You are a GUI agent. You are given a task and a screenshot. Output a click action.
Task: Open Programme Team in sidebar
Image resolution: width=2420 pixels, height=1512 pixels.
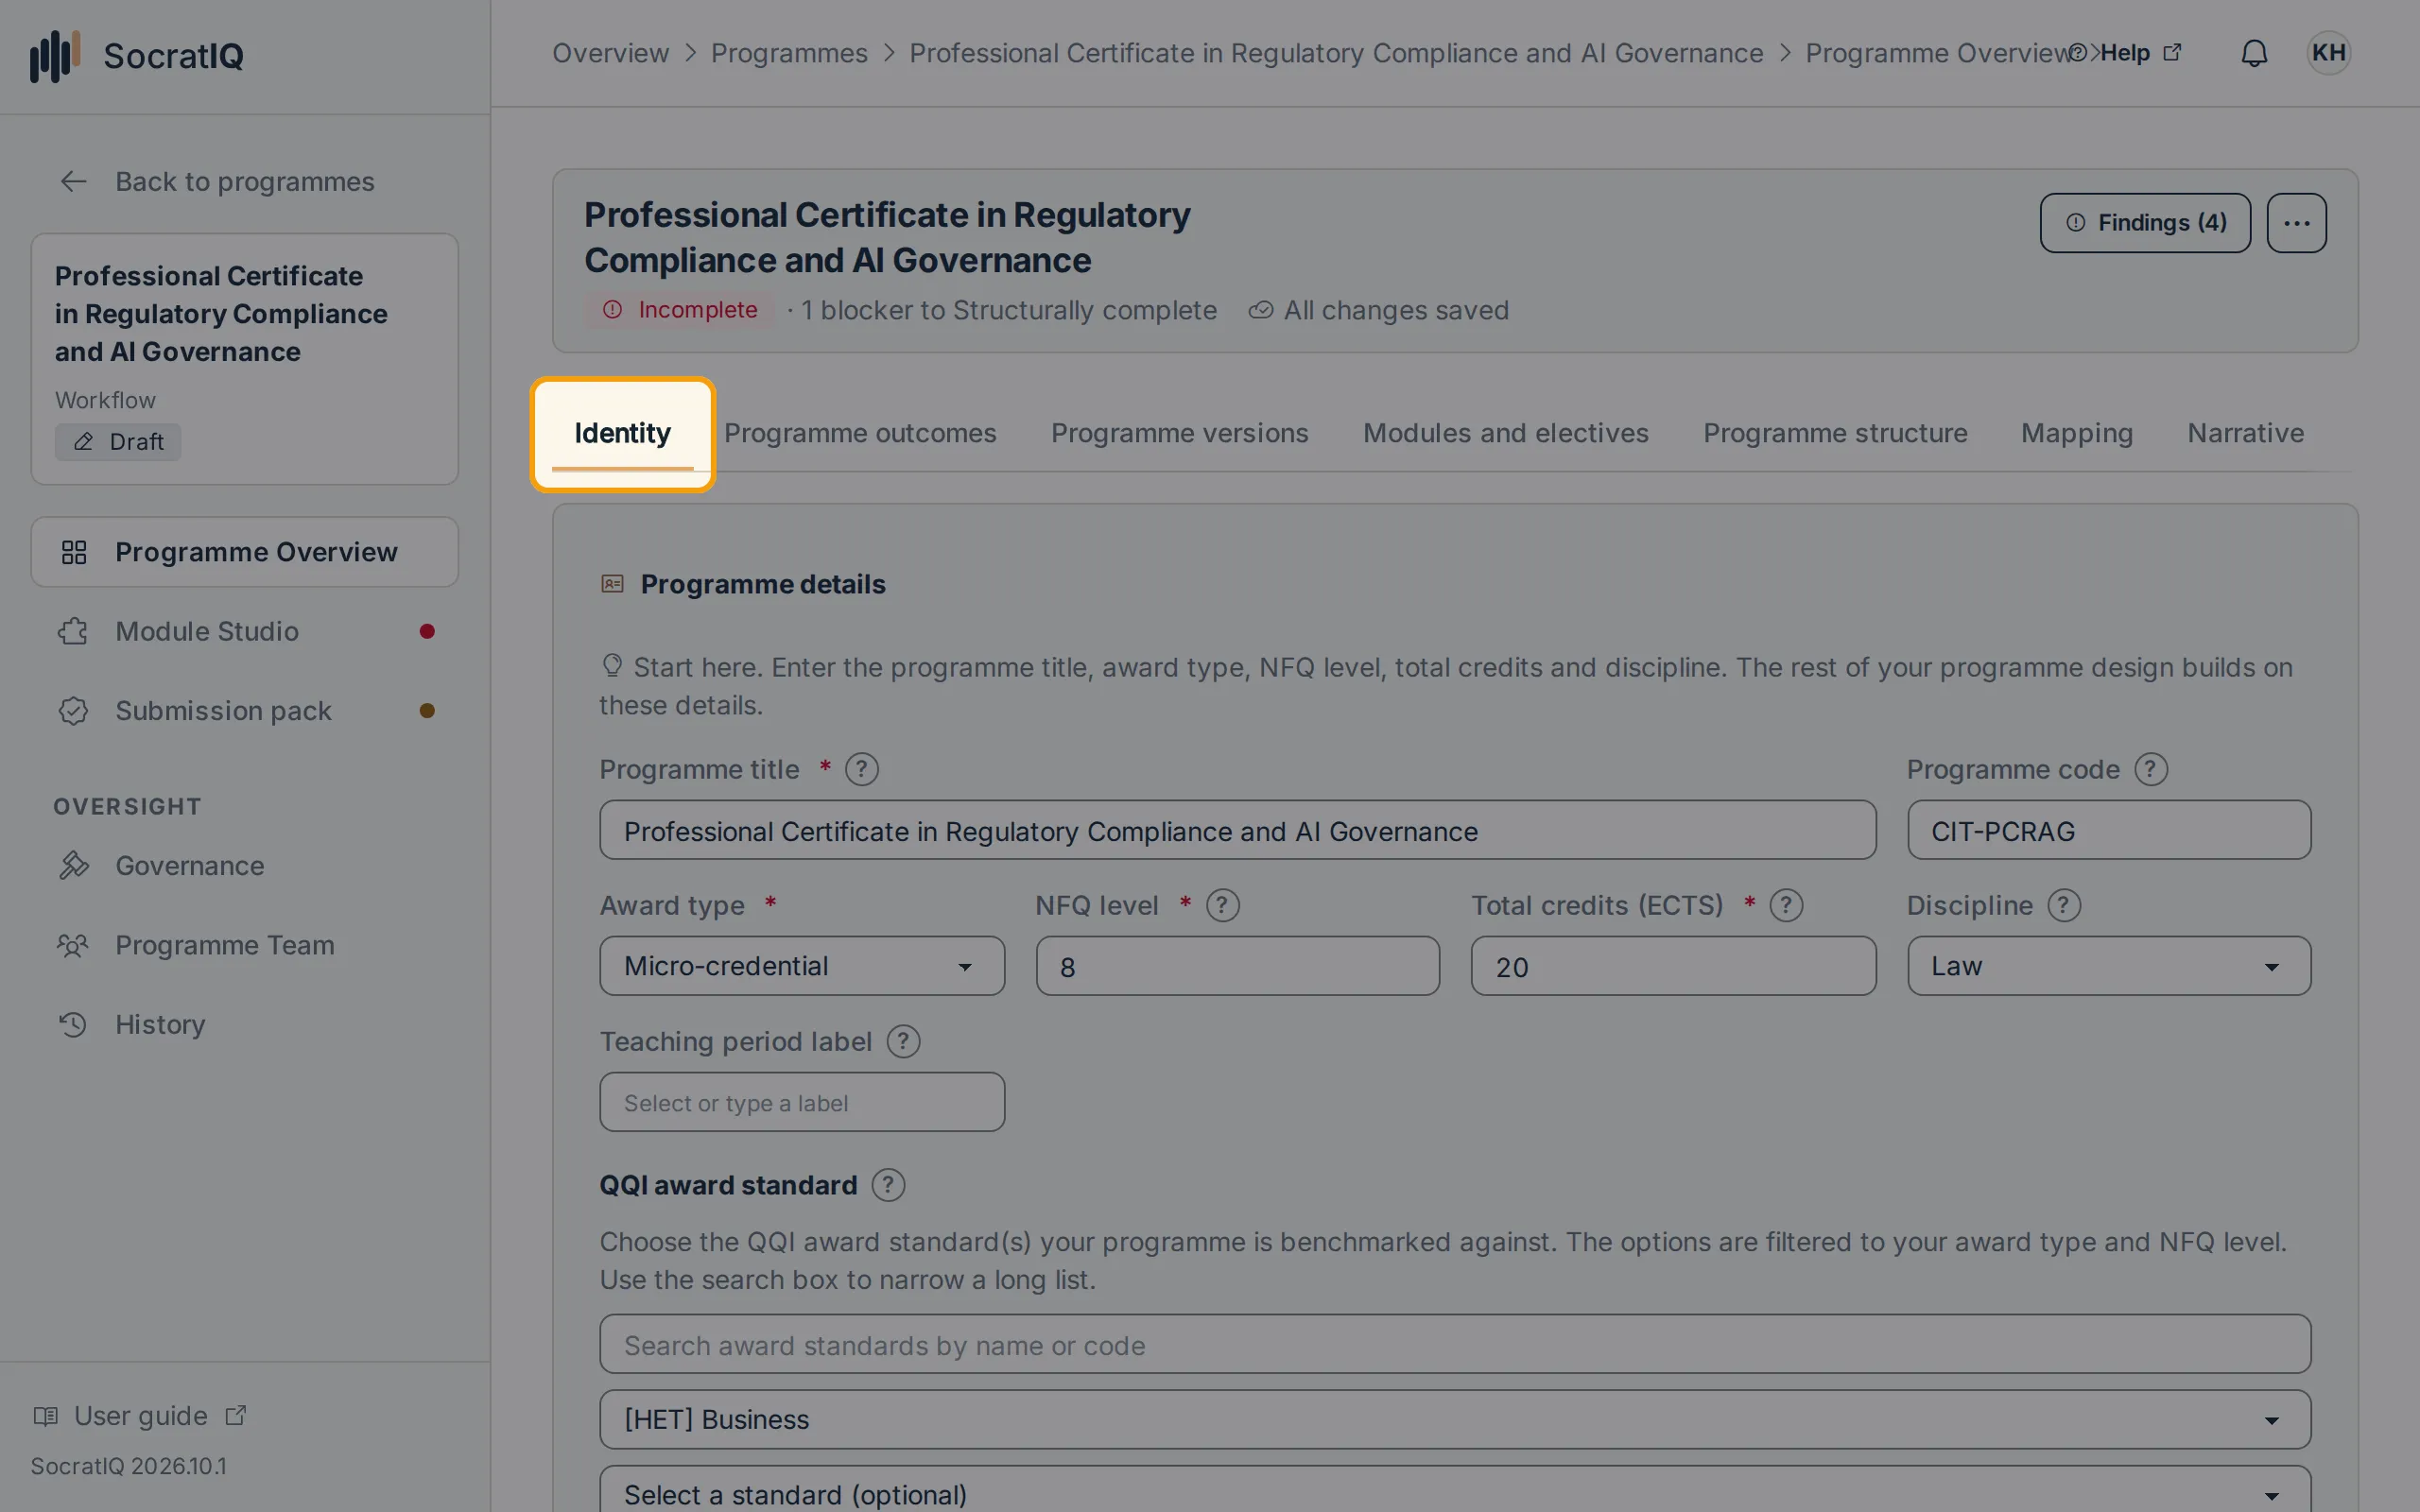click(245, 945)
